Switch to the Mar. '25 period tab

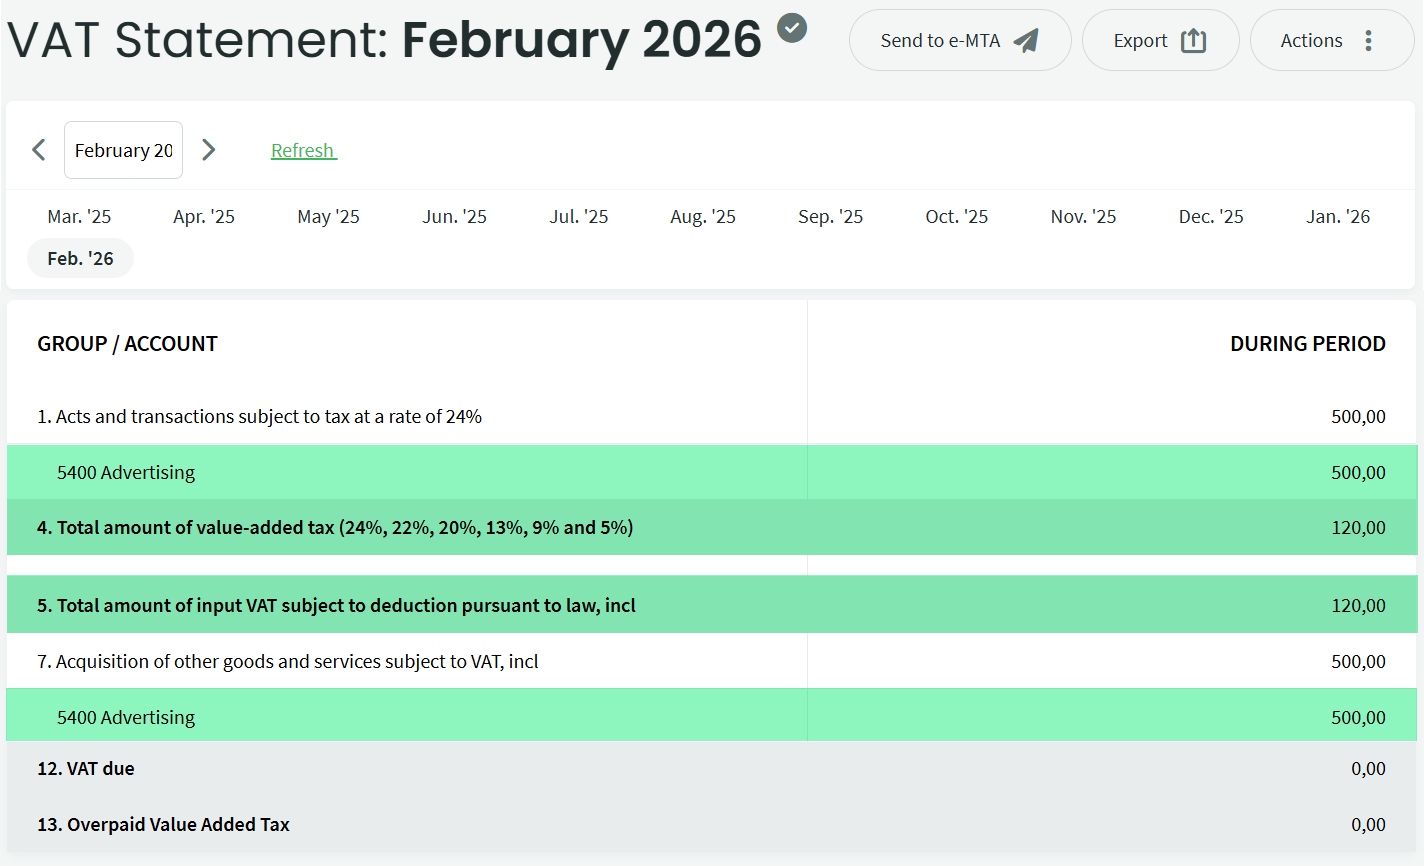[x=79, y=217]
